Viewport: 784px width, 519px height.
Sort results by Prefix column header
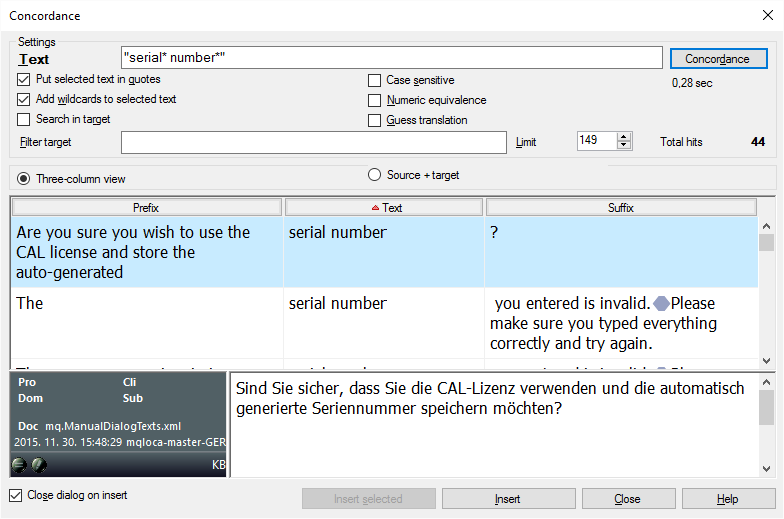point(146,208)
